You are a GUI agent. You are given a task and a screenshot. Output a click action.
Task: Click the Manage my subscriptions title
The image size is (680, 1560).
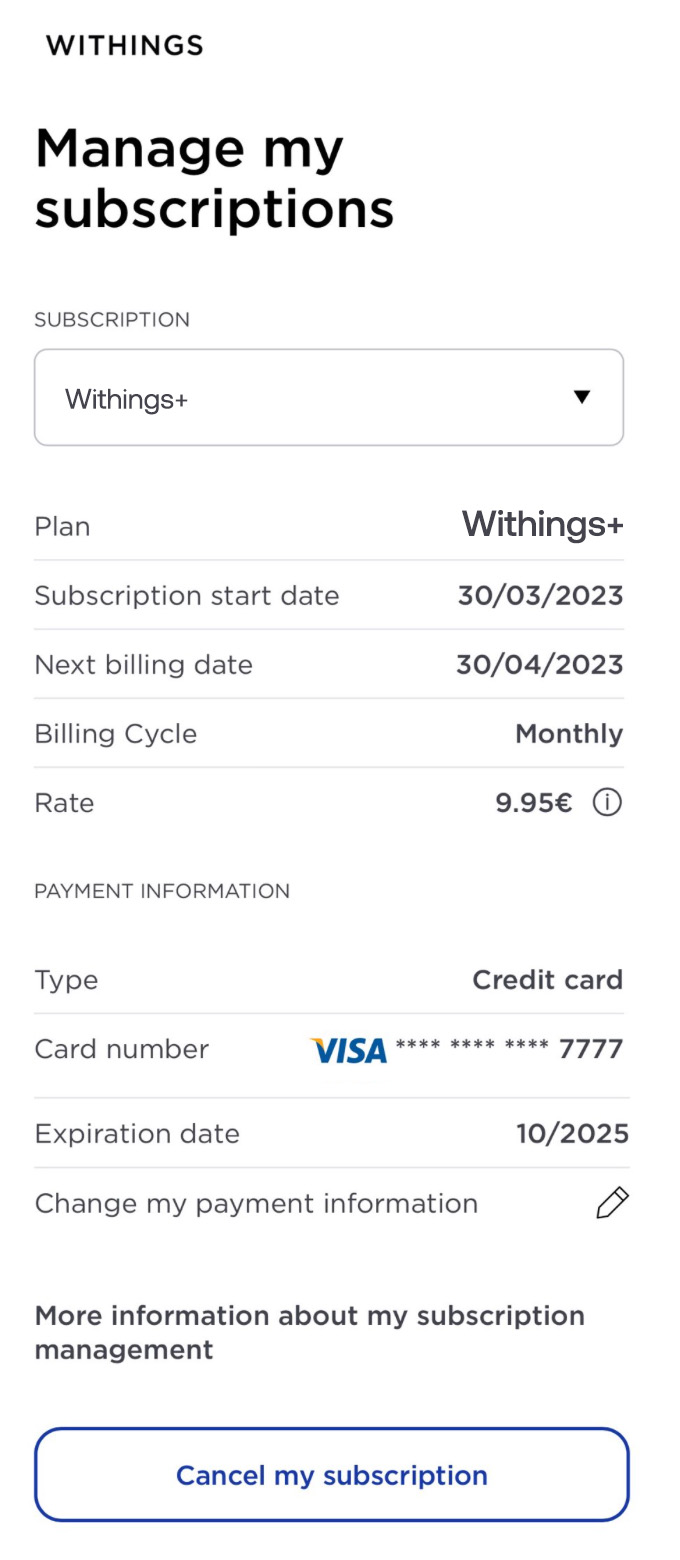[214, 177]
